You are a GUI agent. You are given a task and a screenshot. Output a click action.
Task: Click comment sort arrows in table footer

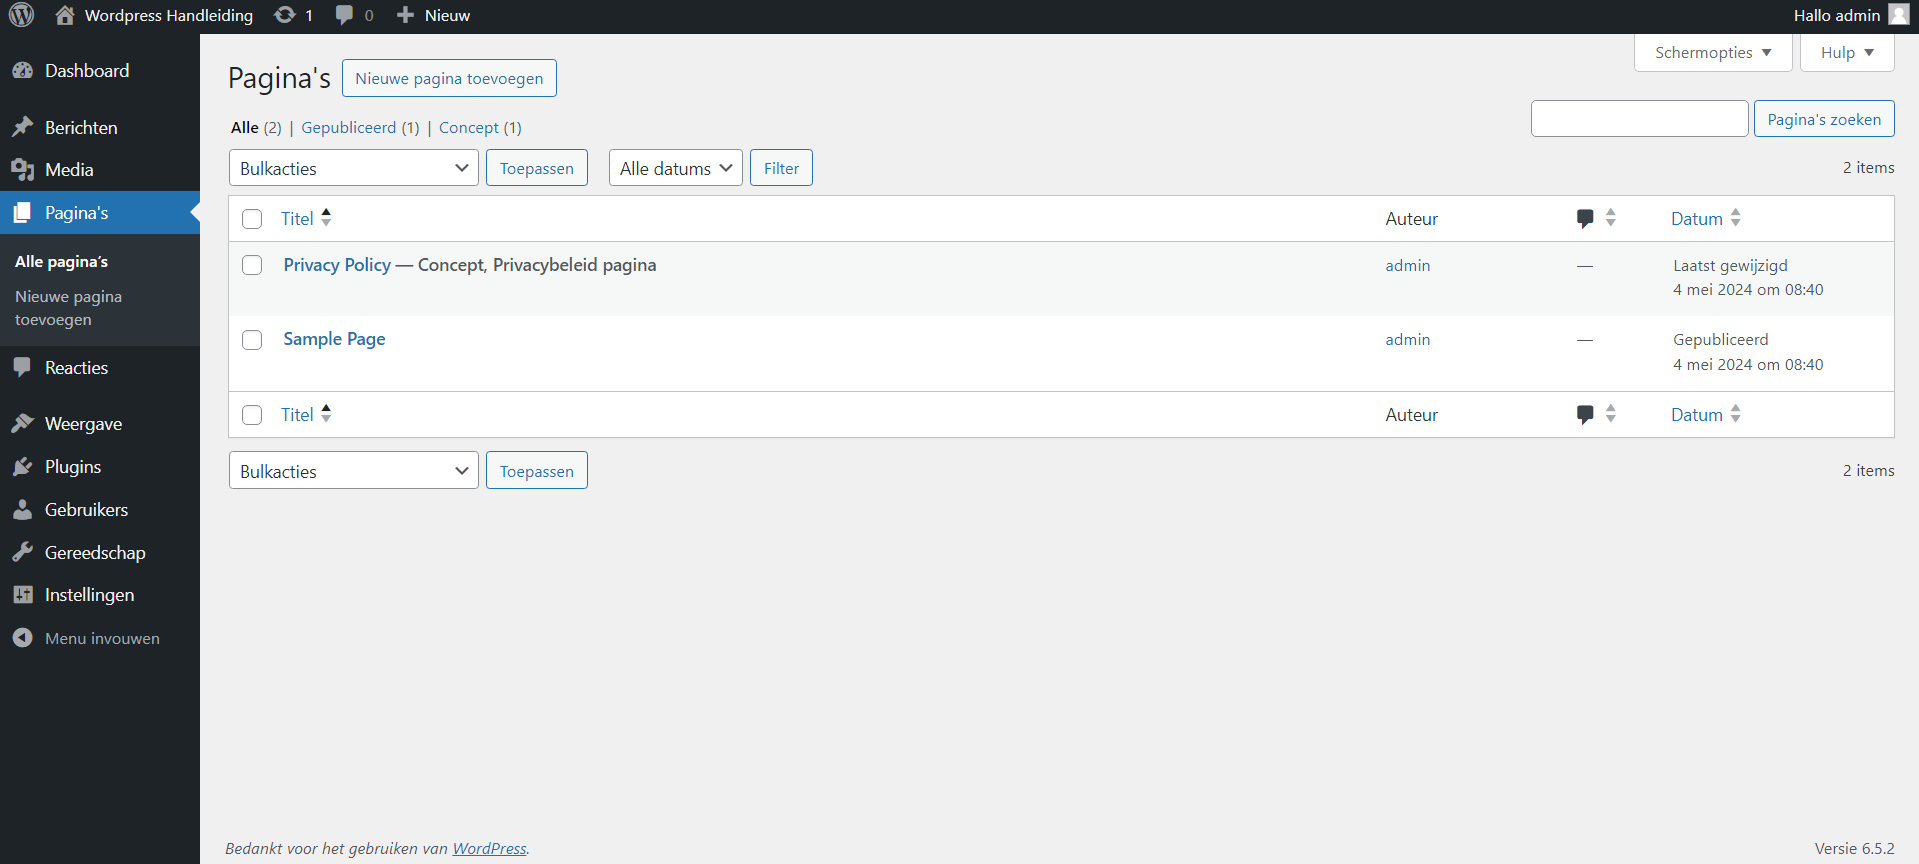pyautogui.click(x=1611, y=413)
